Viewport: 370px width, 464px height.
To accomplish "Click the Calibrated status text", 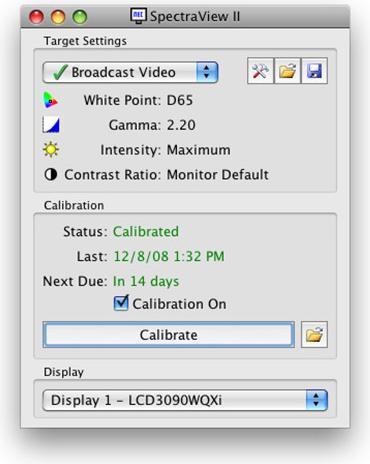I will [x=146, y=232].
